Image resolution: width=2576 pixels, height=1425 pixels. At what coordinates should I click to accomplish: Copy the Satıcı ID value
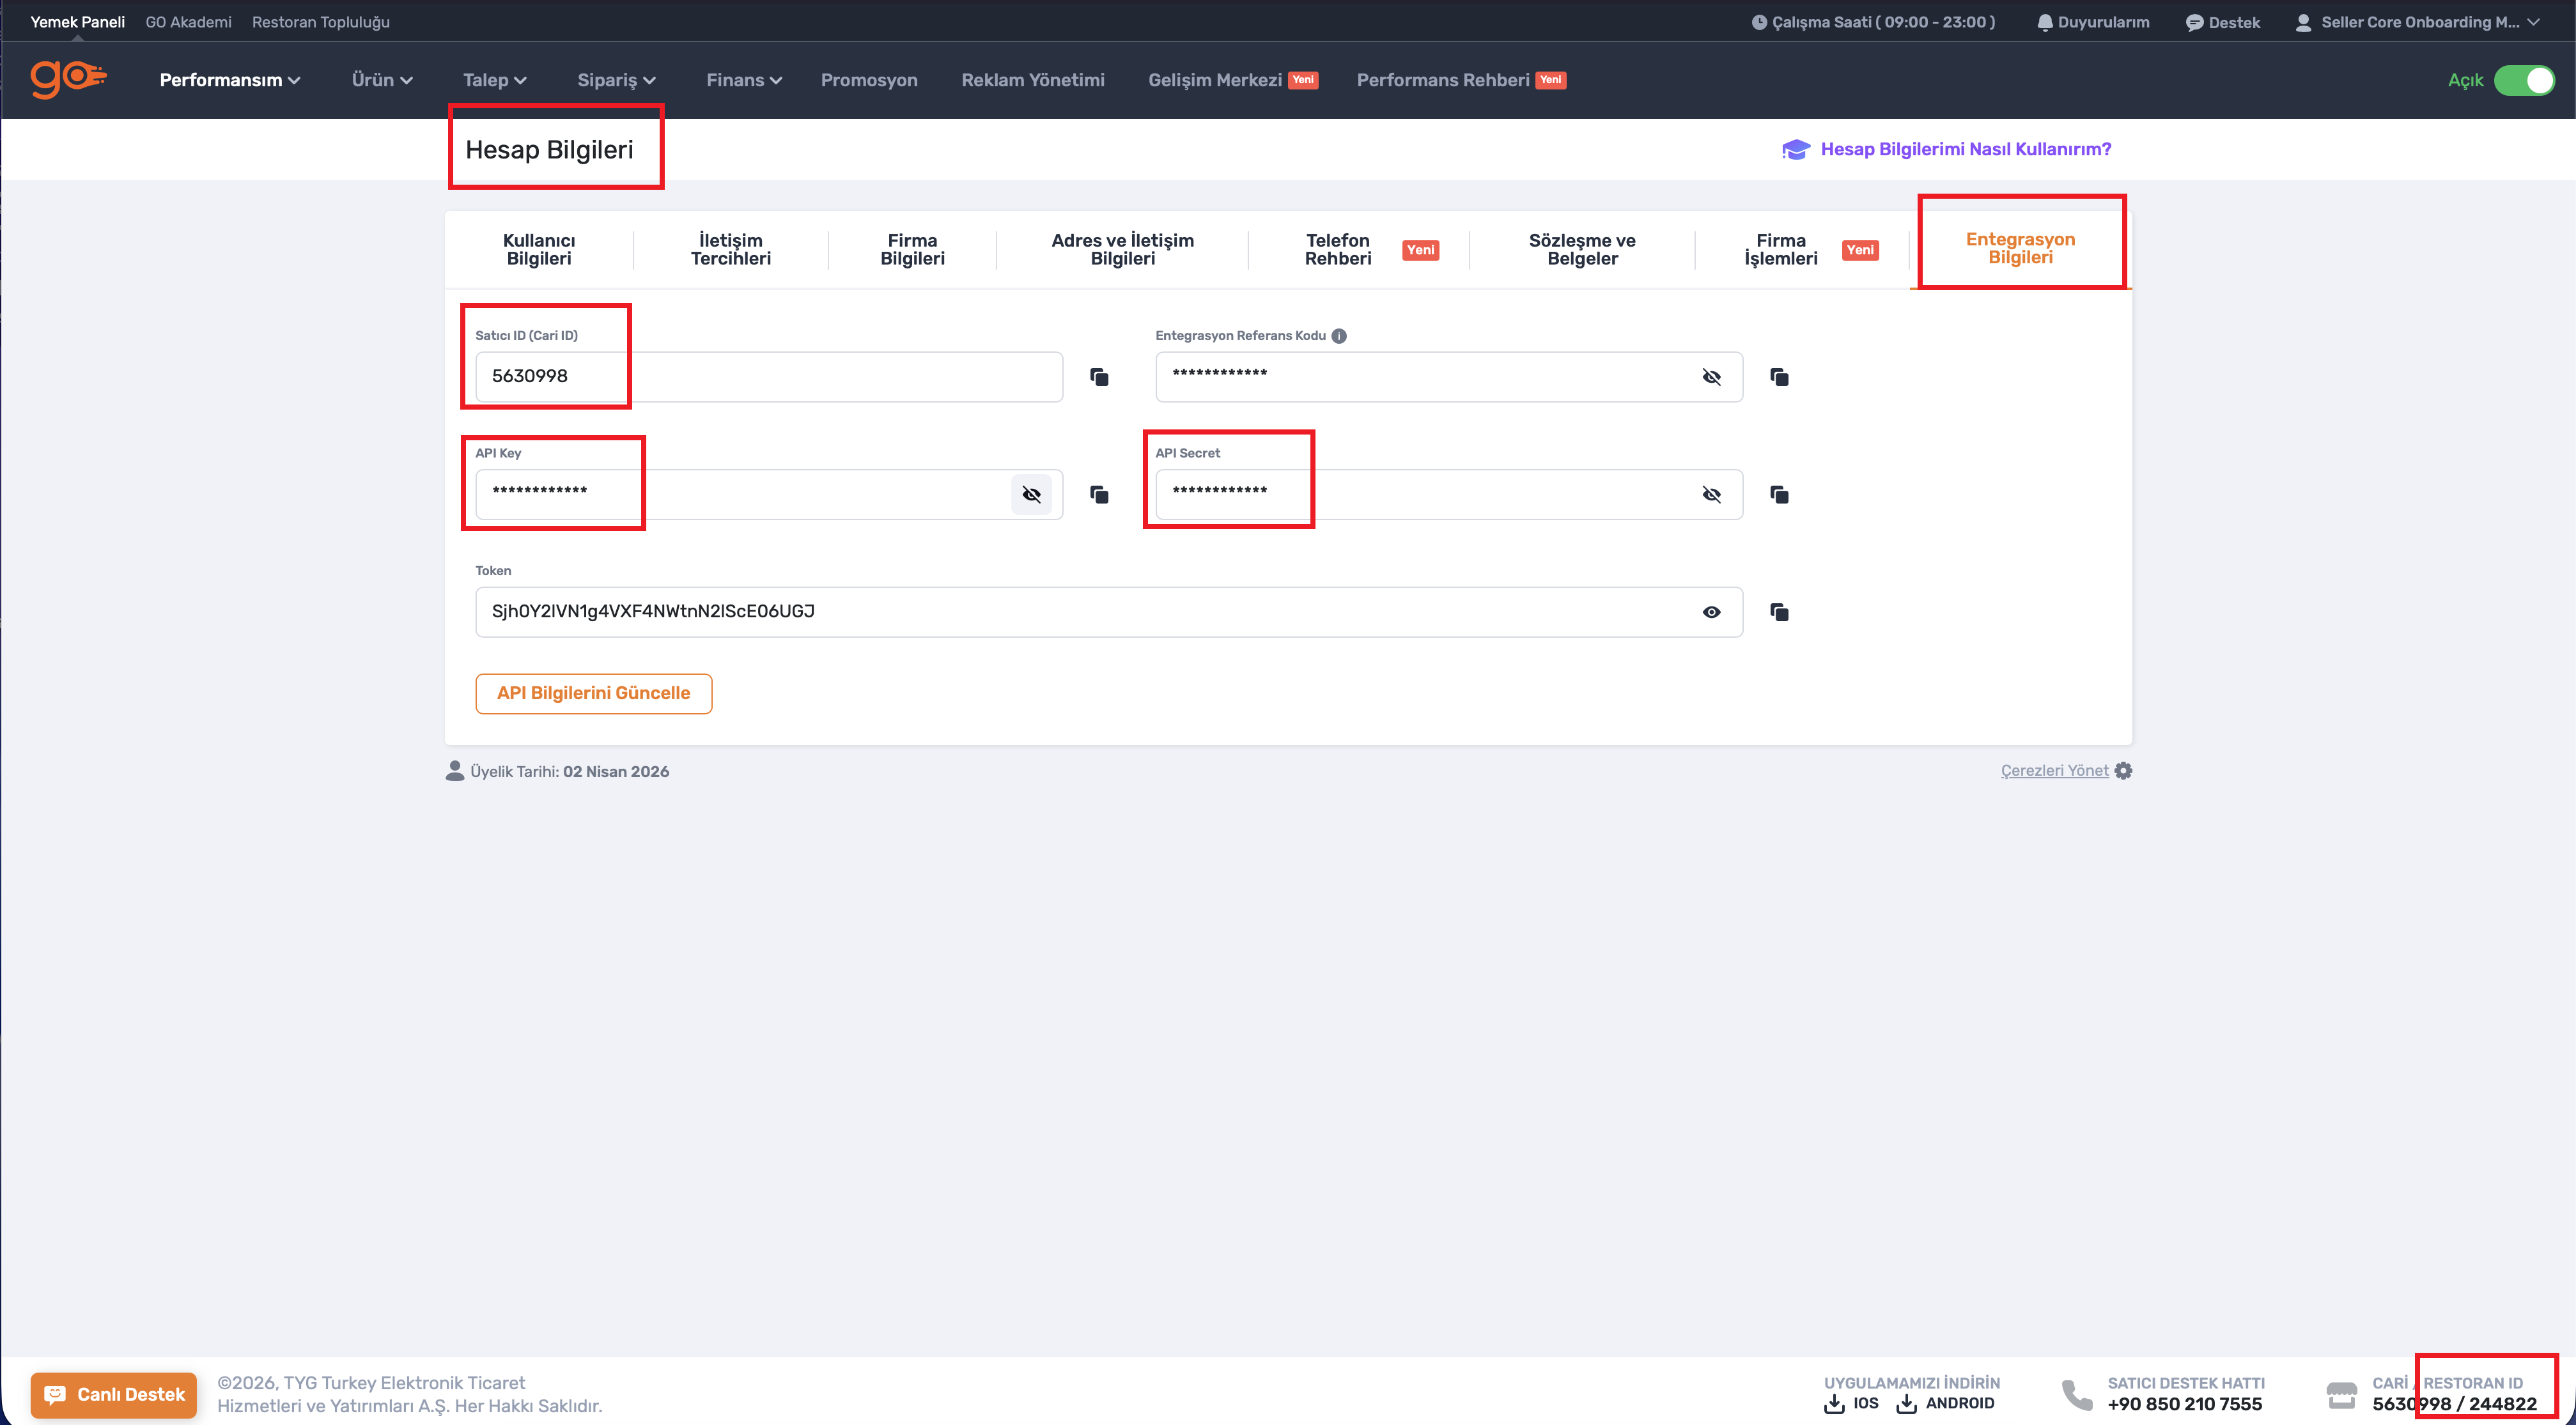(x=1099, y=377)
